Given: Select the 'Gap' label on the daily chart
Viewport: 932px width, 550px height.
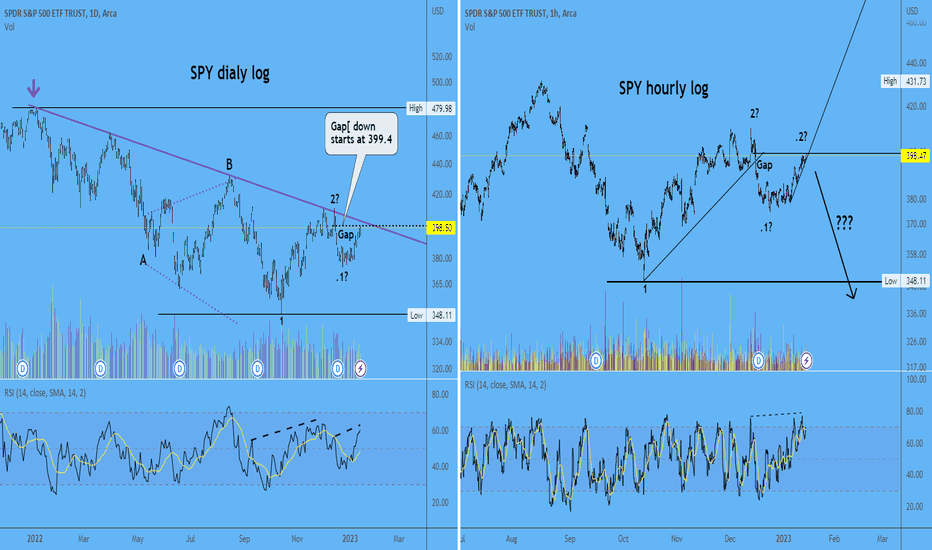Looking at the screenshot, I should point(346,235).
